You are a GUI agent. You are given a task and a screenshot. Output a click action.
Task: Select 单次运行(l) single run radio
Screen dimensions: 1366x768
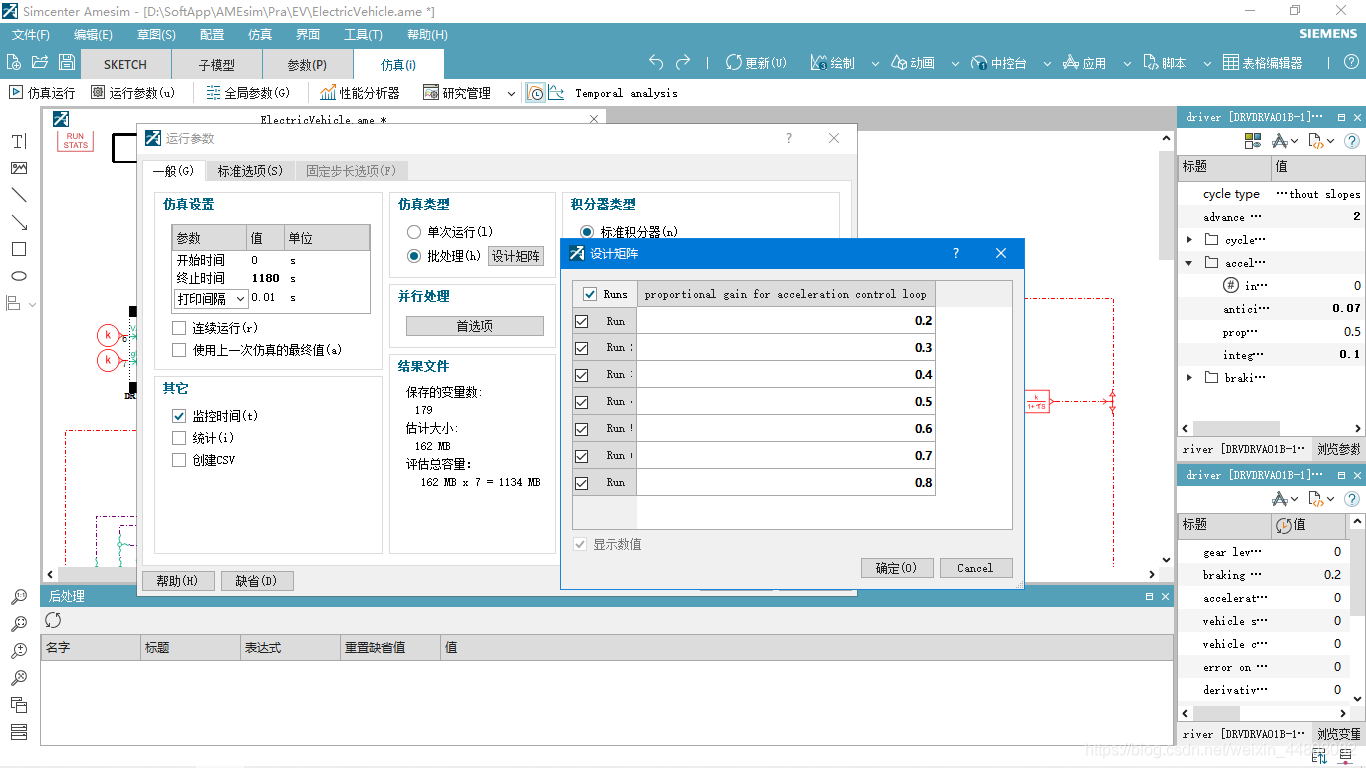pos(414,232)
